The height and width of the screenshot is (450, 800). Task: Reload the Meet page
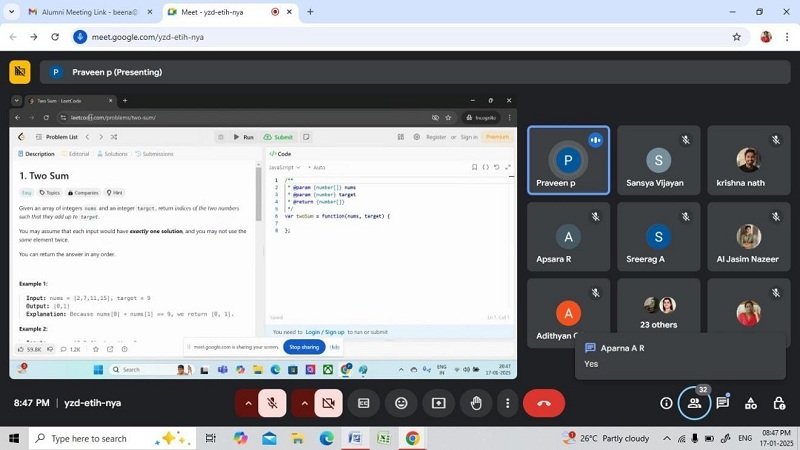pyautogui.click(x=55, y=37)
